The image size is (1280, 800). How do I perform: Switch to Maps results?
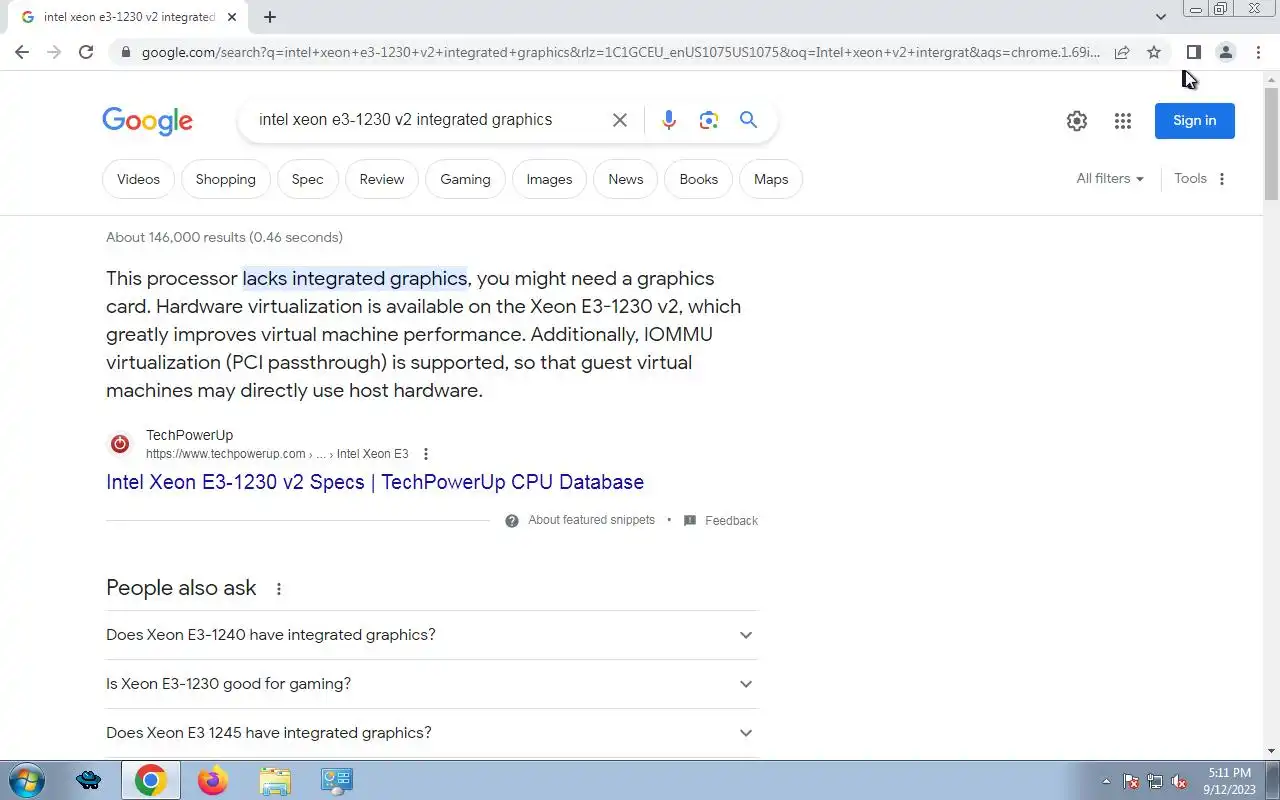point(771,180)
